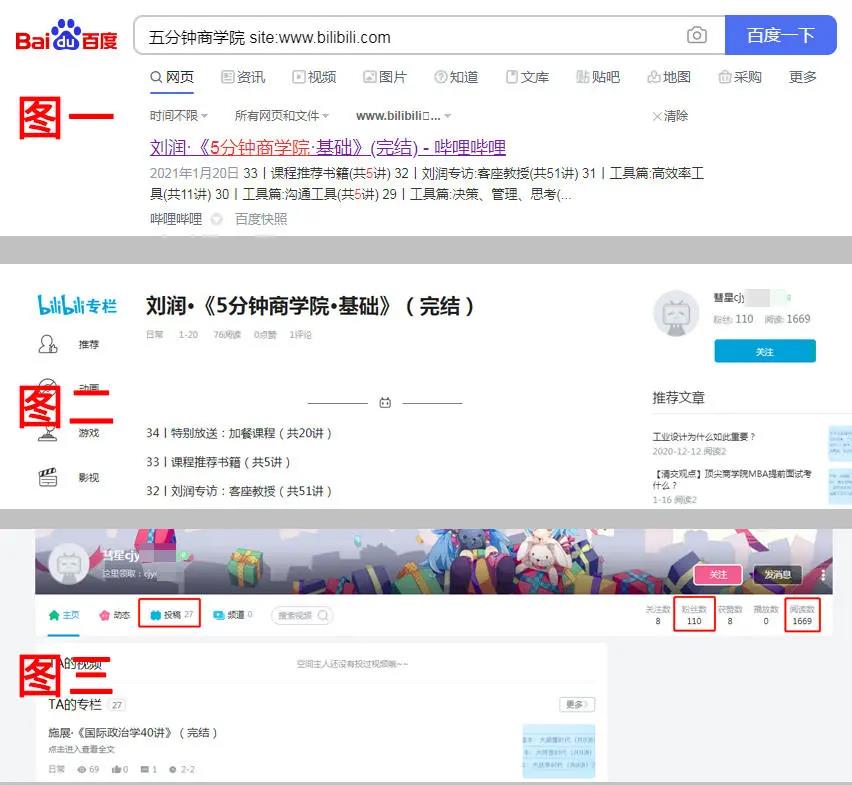Switch to the 资讯 tab
Screen dimensions: 852x785
pos(243,77)
